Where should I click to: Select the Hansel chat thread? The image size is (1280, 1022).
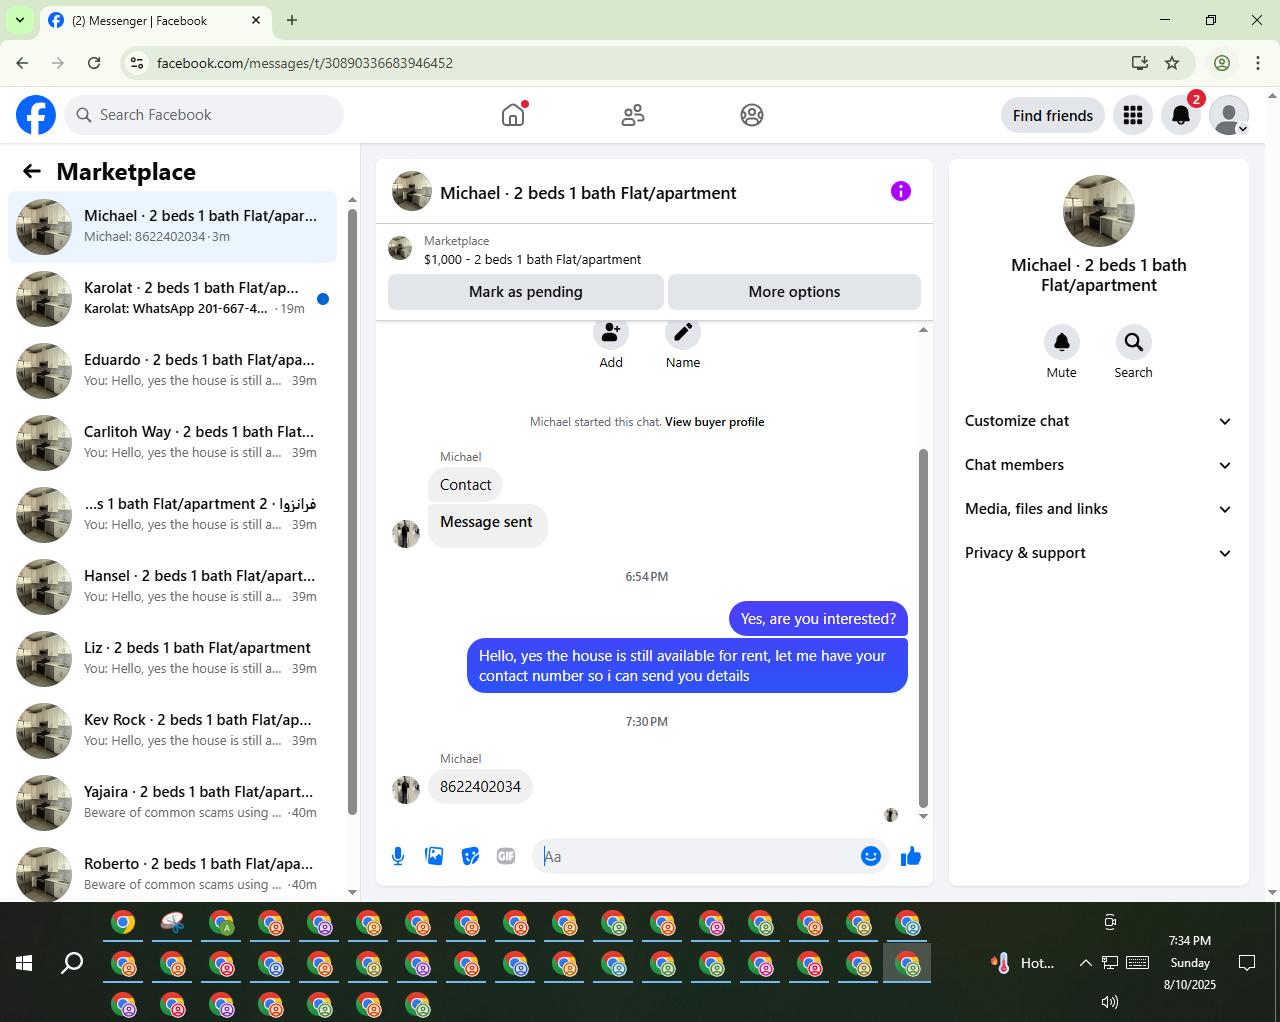click(172, 587)
